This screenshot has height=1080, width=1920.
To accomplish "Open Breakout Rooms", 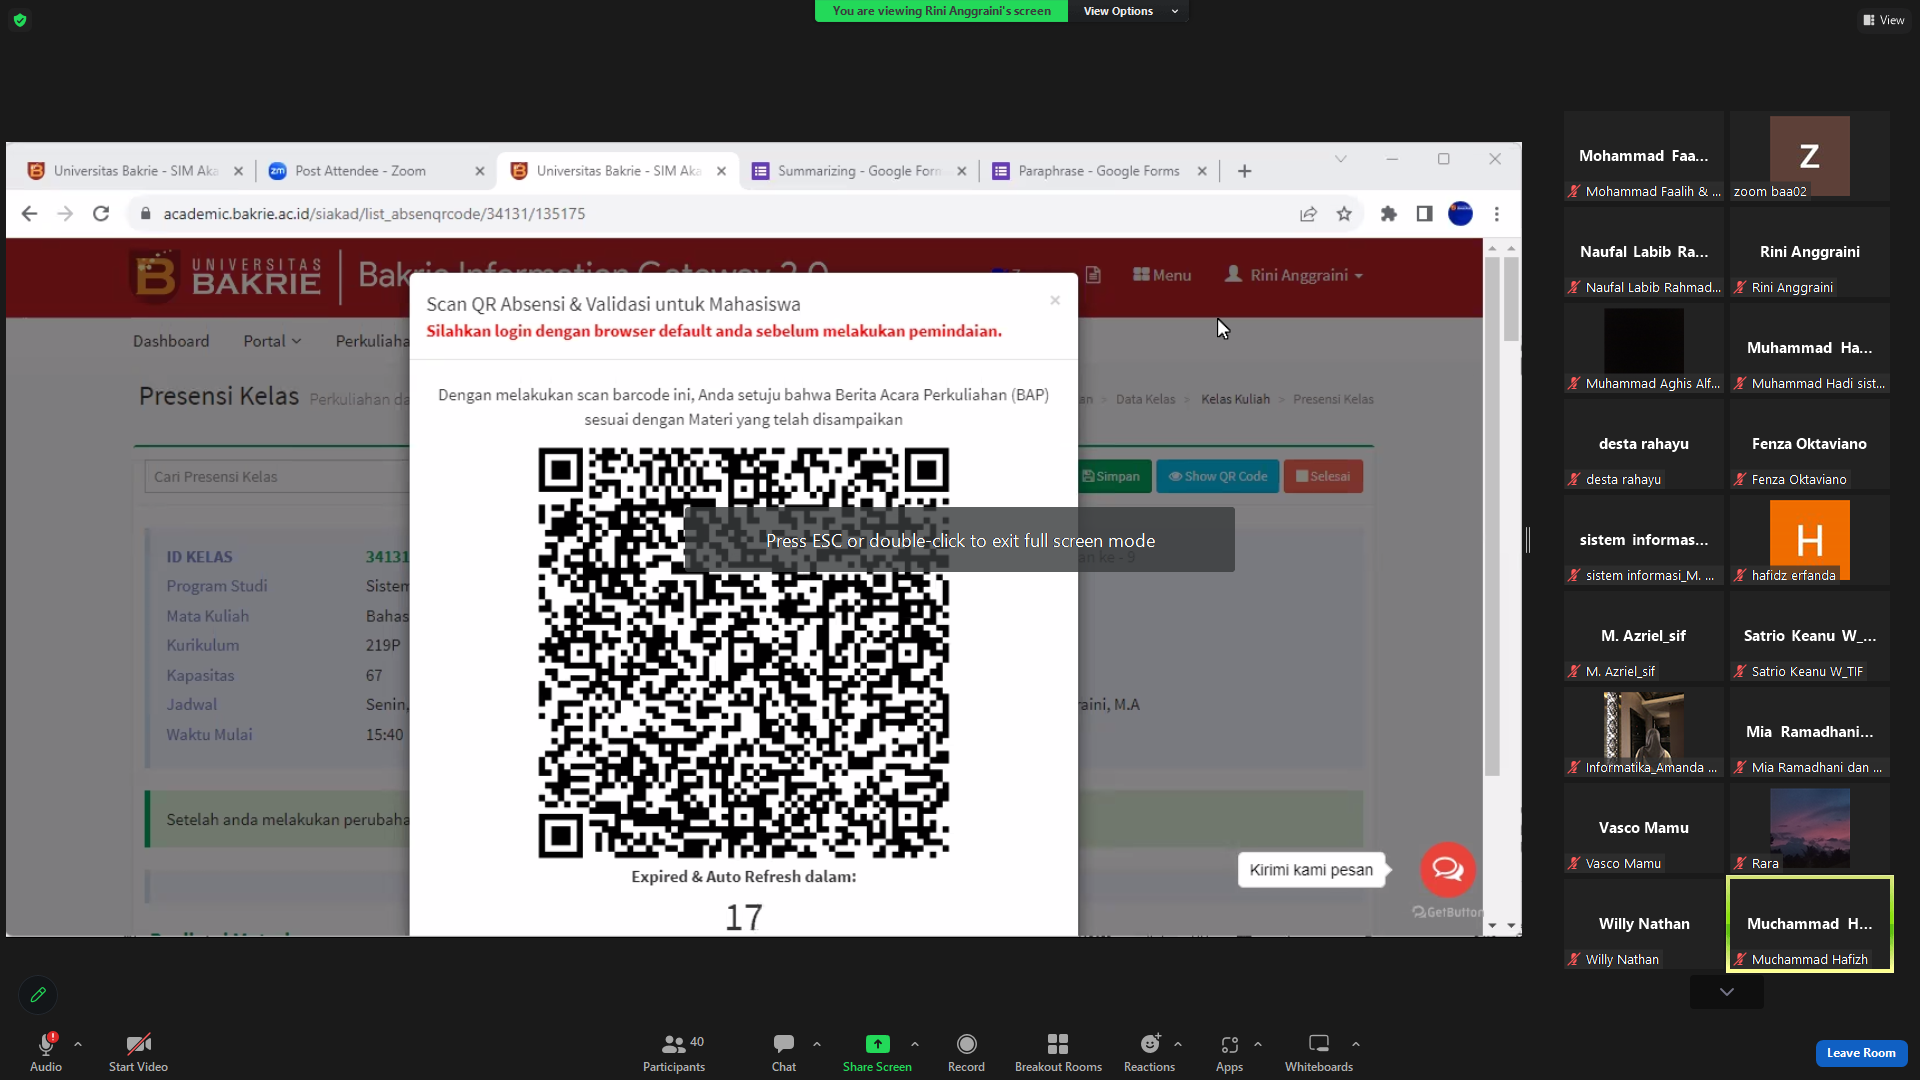I will point(1058,1051).
